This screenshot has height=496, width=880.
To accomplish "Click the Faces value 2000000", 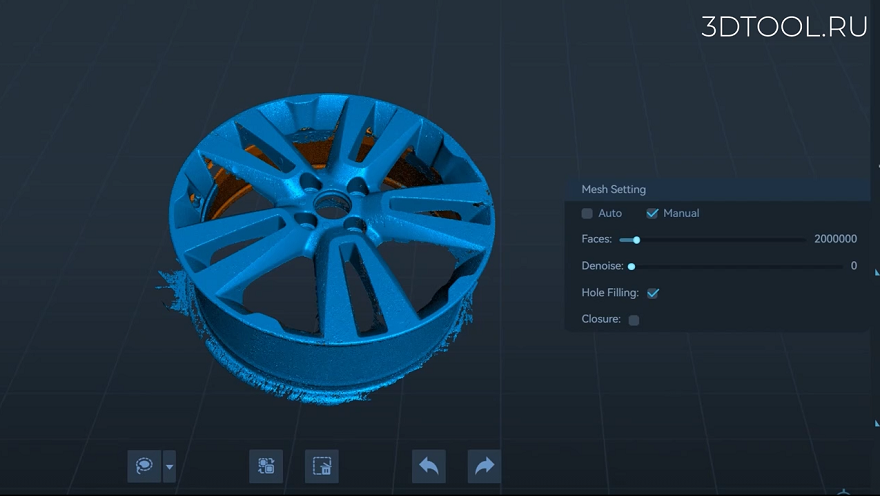I will pos(836,239).
